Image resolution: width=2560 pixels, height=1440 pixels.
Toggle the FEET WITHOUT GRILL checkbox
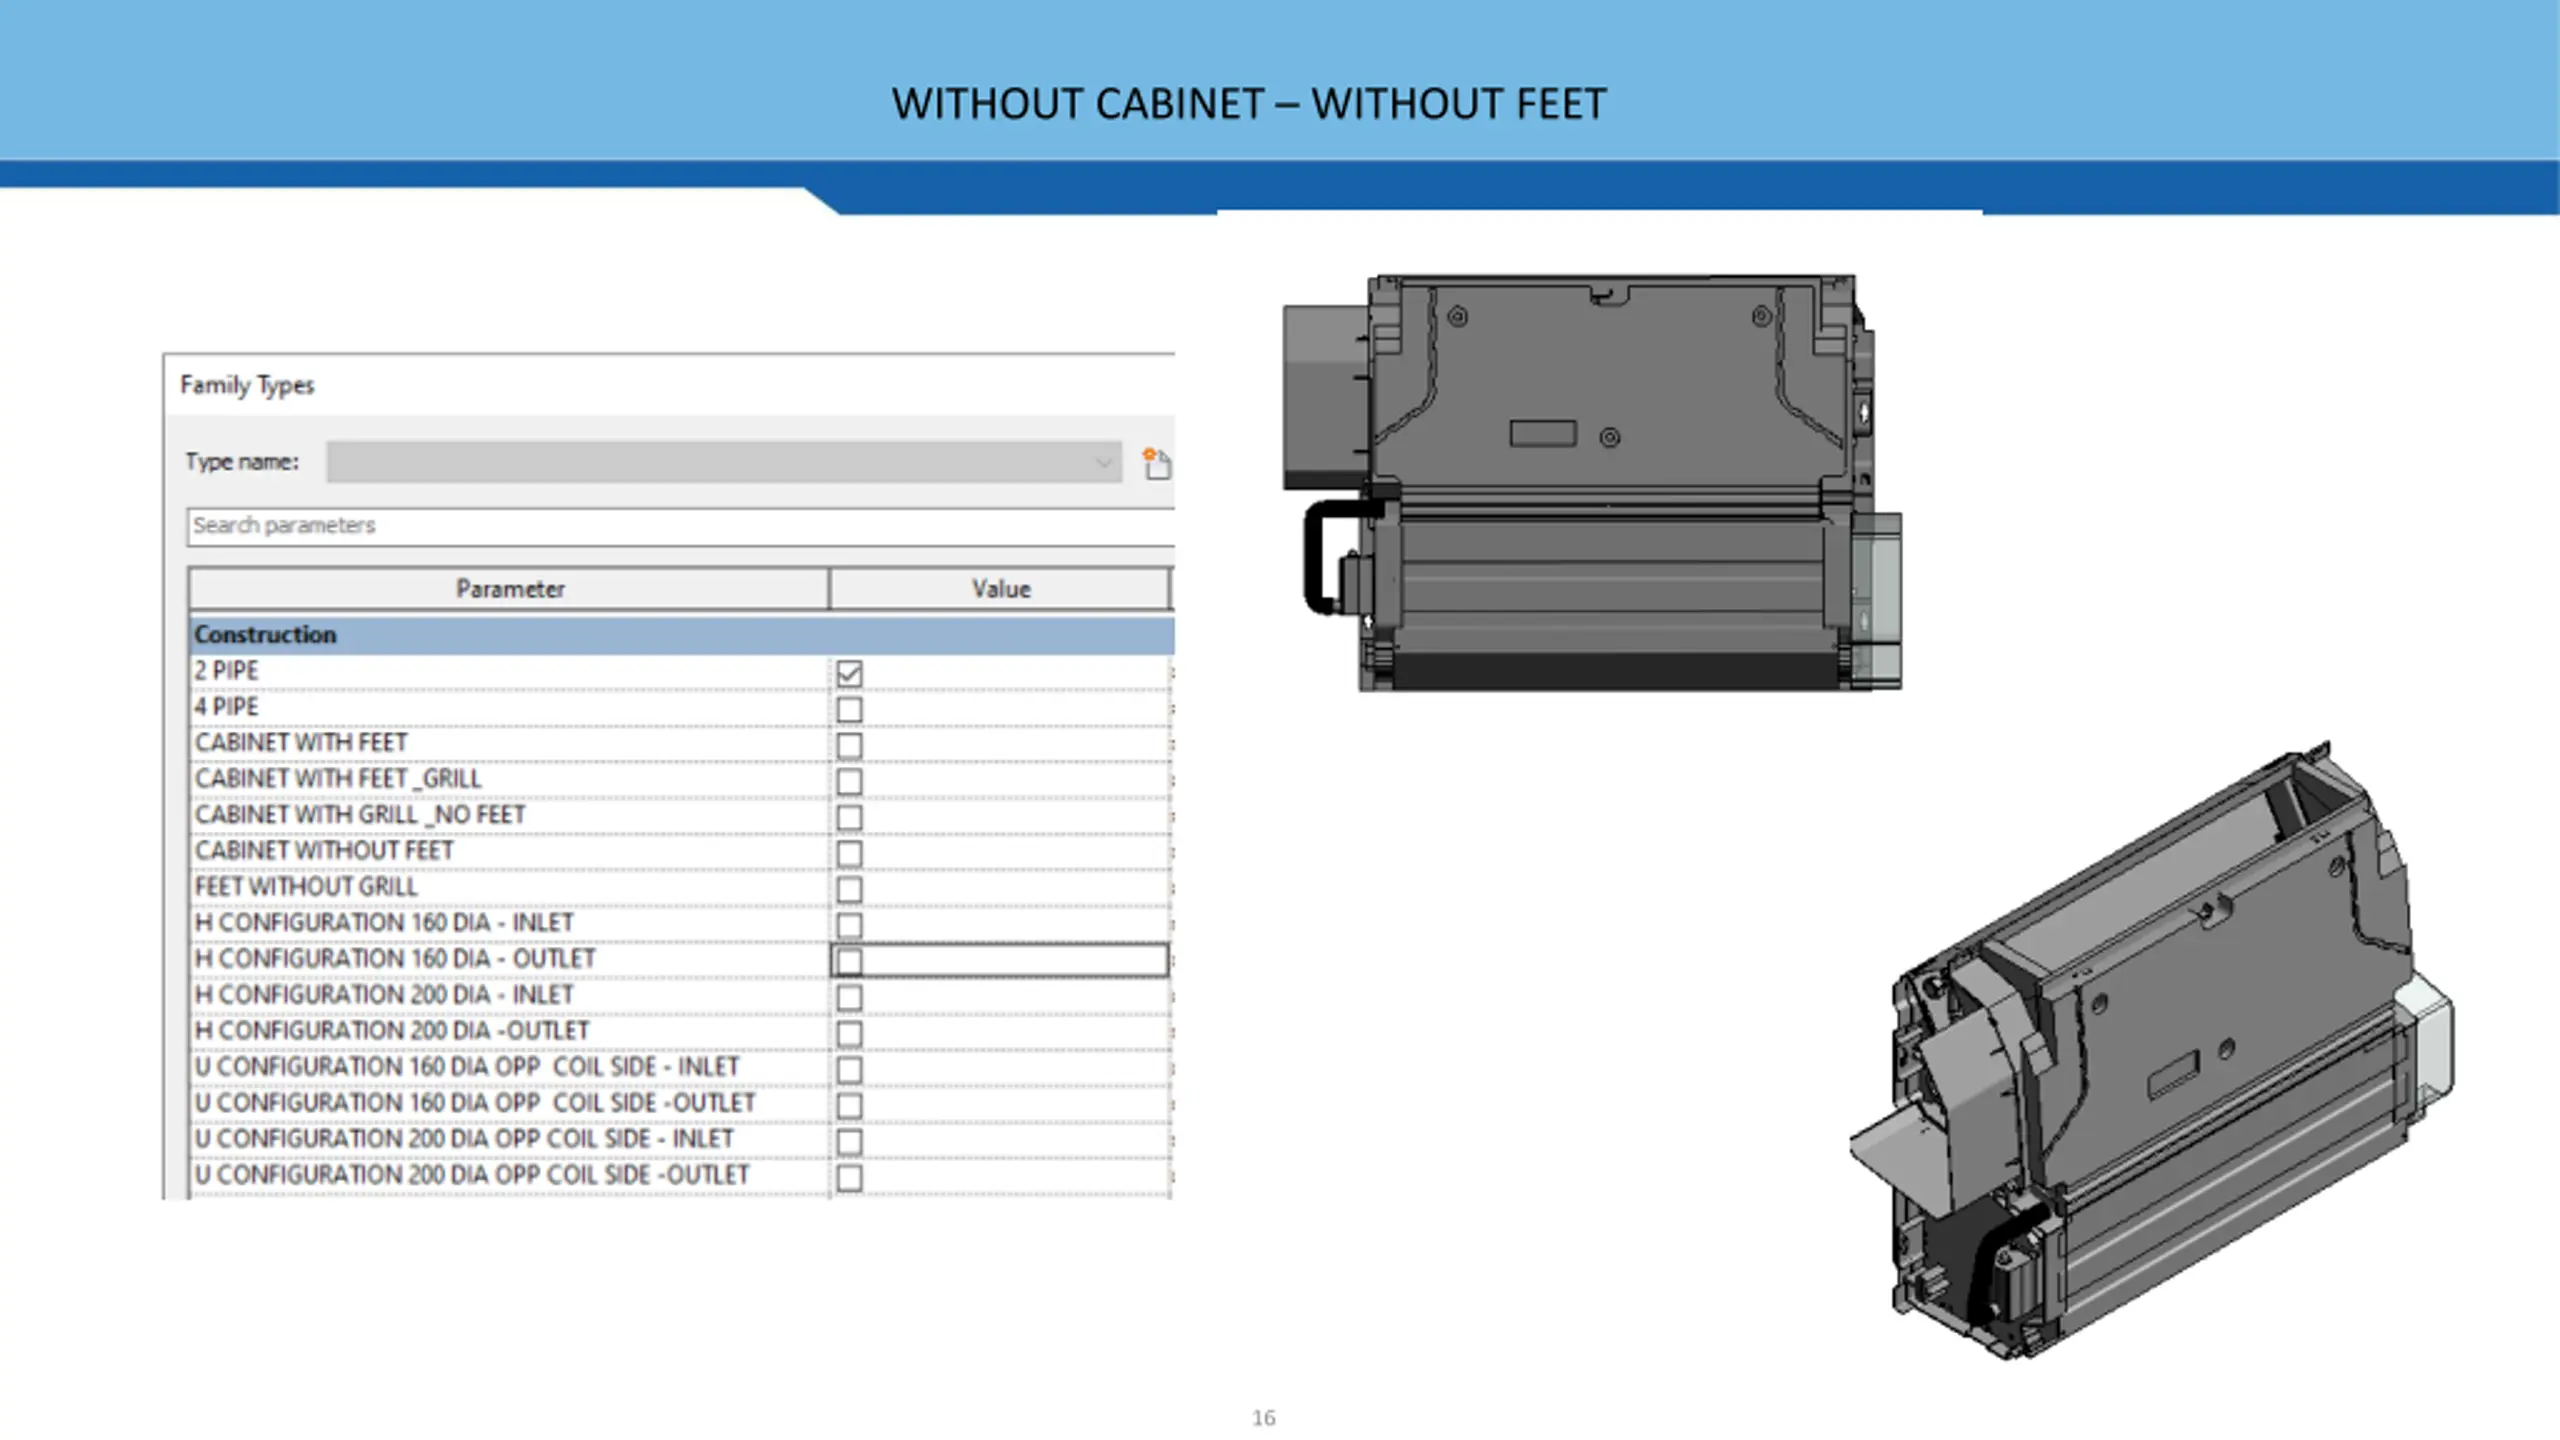pos(849,889)
